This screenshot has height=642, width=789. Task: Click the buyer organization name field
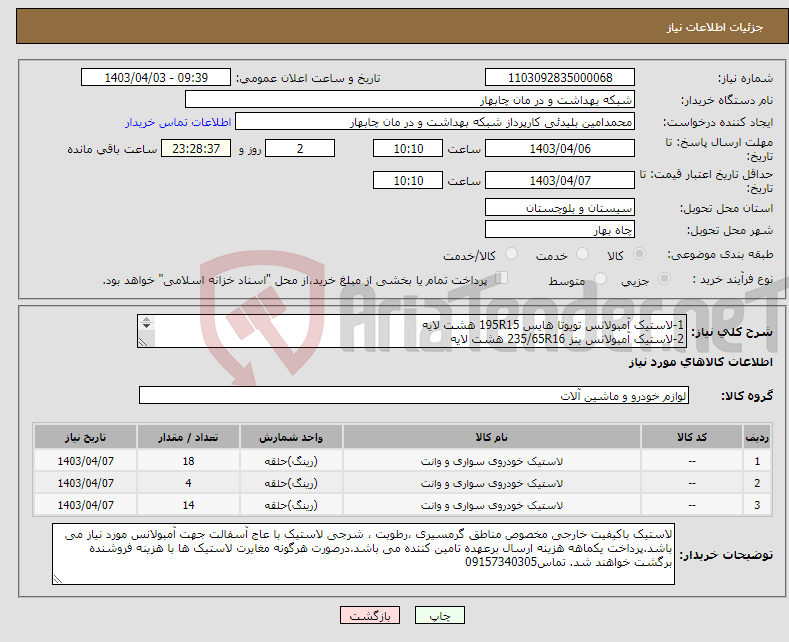410,100
